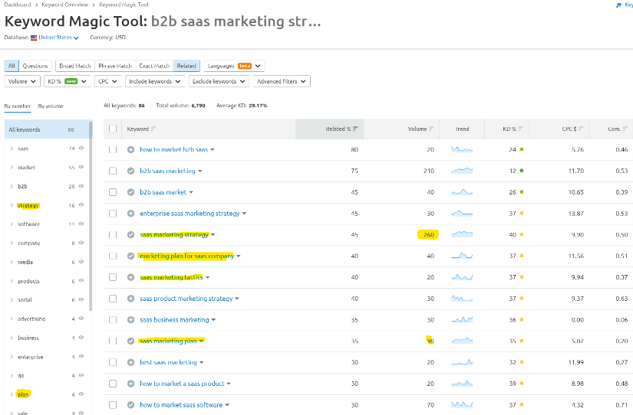Check the box for 'saas product marketing strategy'
The height and width of the screenshot is (415, 633).
coord(113,299)
